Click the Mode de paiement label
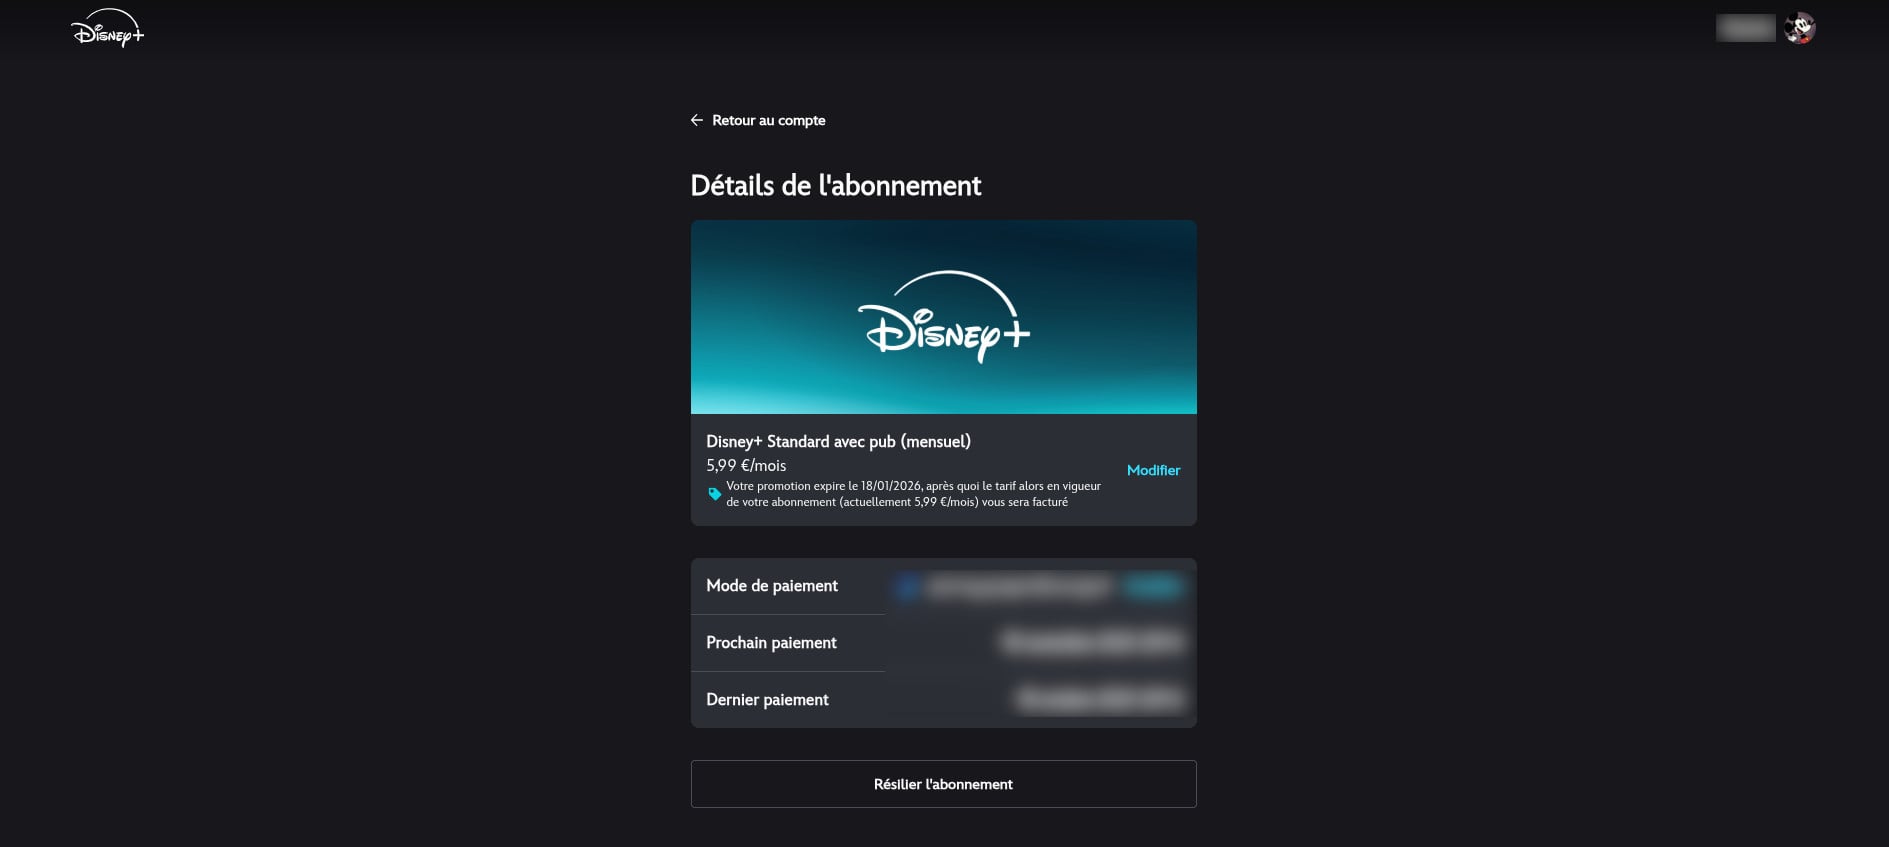The image size is (1889, 847). click(772, 586)
